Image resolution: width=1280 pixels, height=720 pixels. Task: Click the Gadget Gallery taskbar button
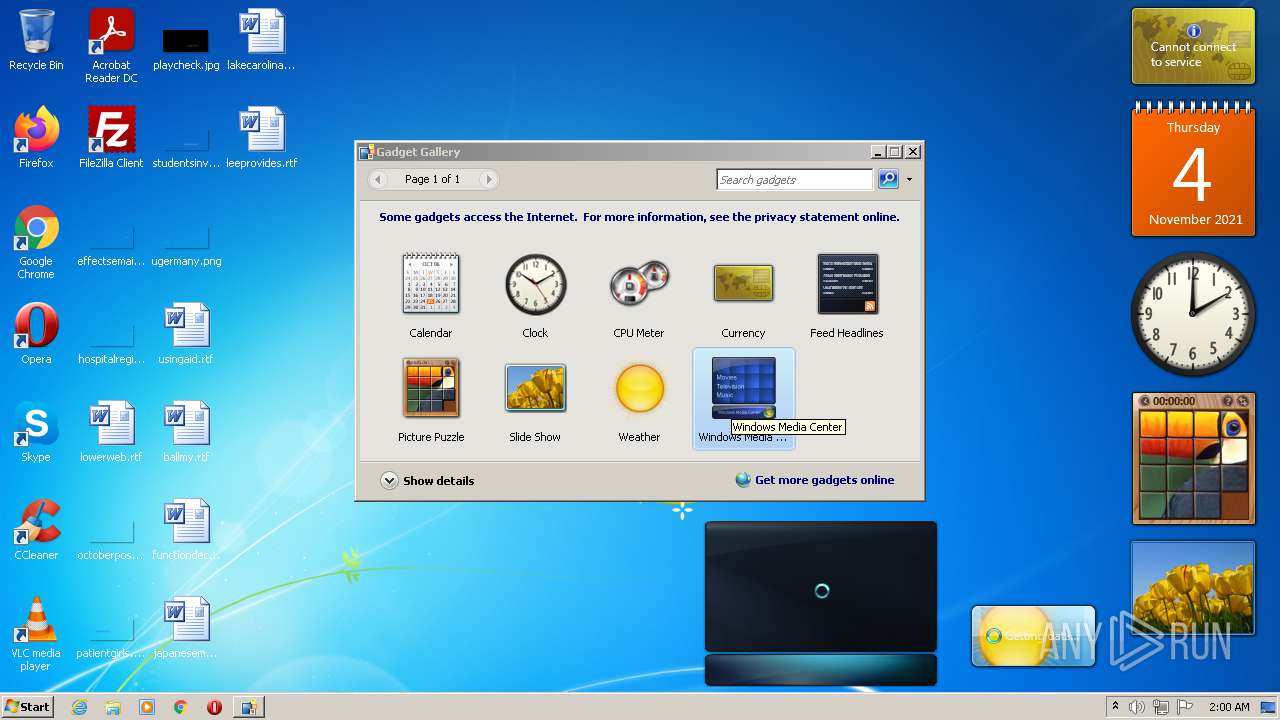[248, 707]
